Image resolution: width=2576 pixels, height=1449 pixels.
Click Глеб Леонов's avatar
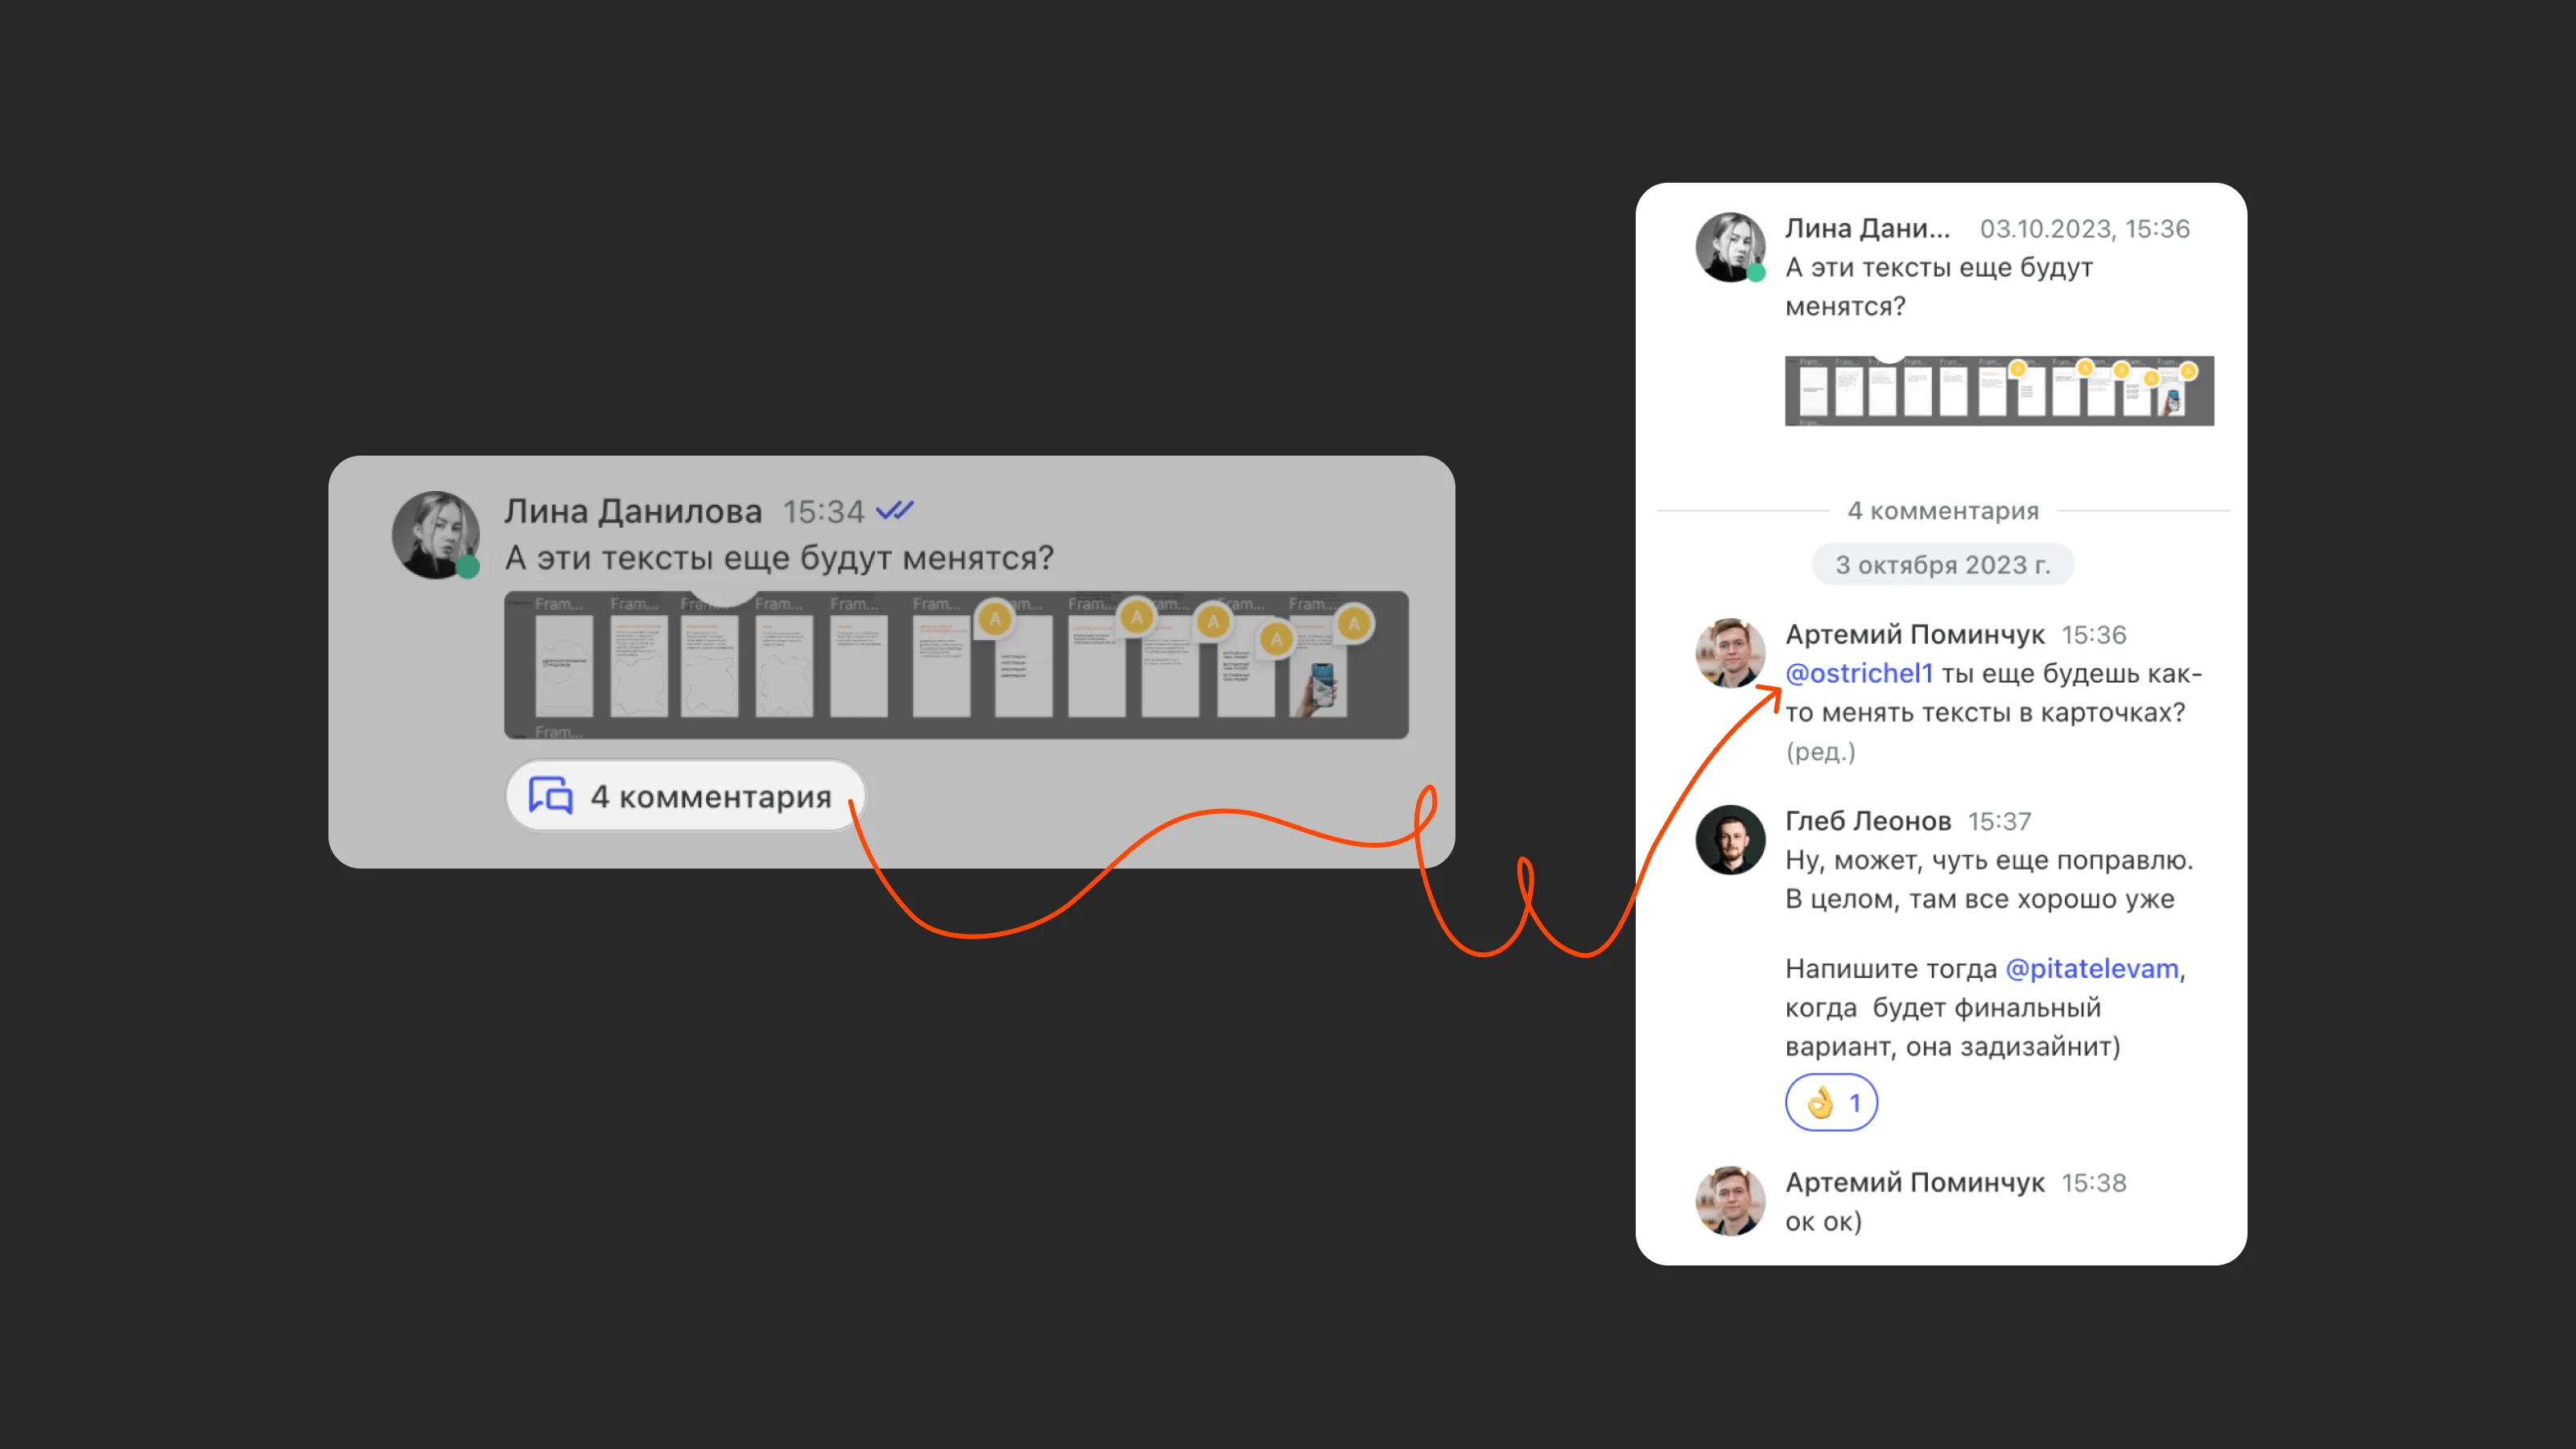coord(1730,840)
